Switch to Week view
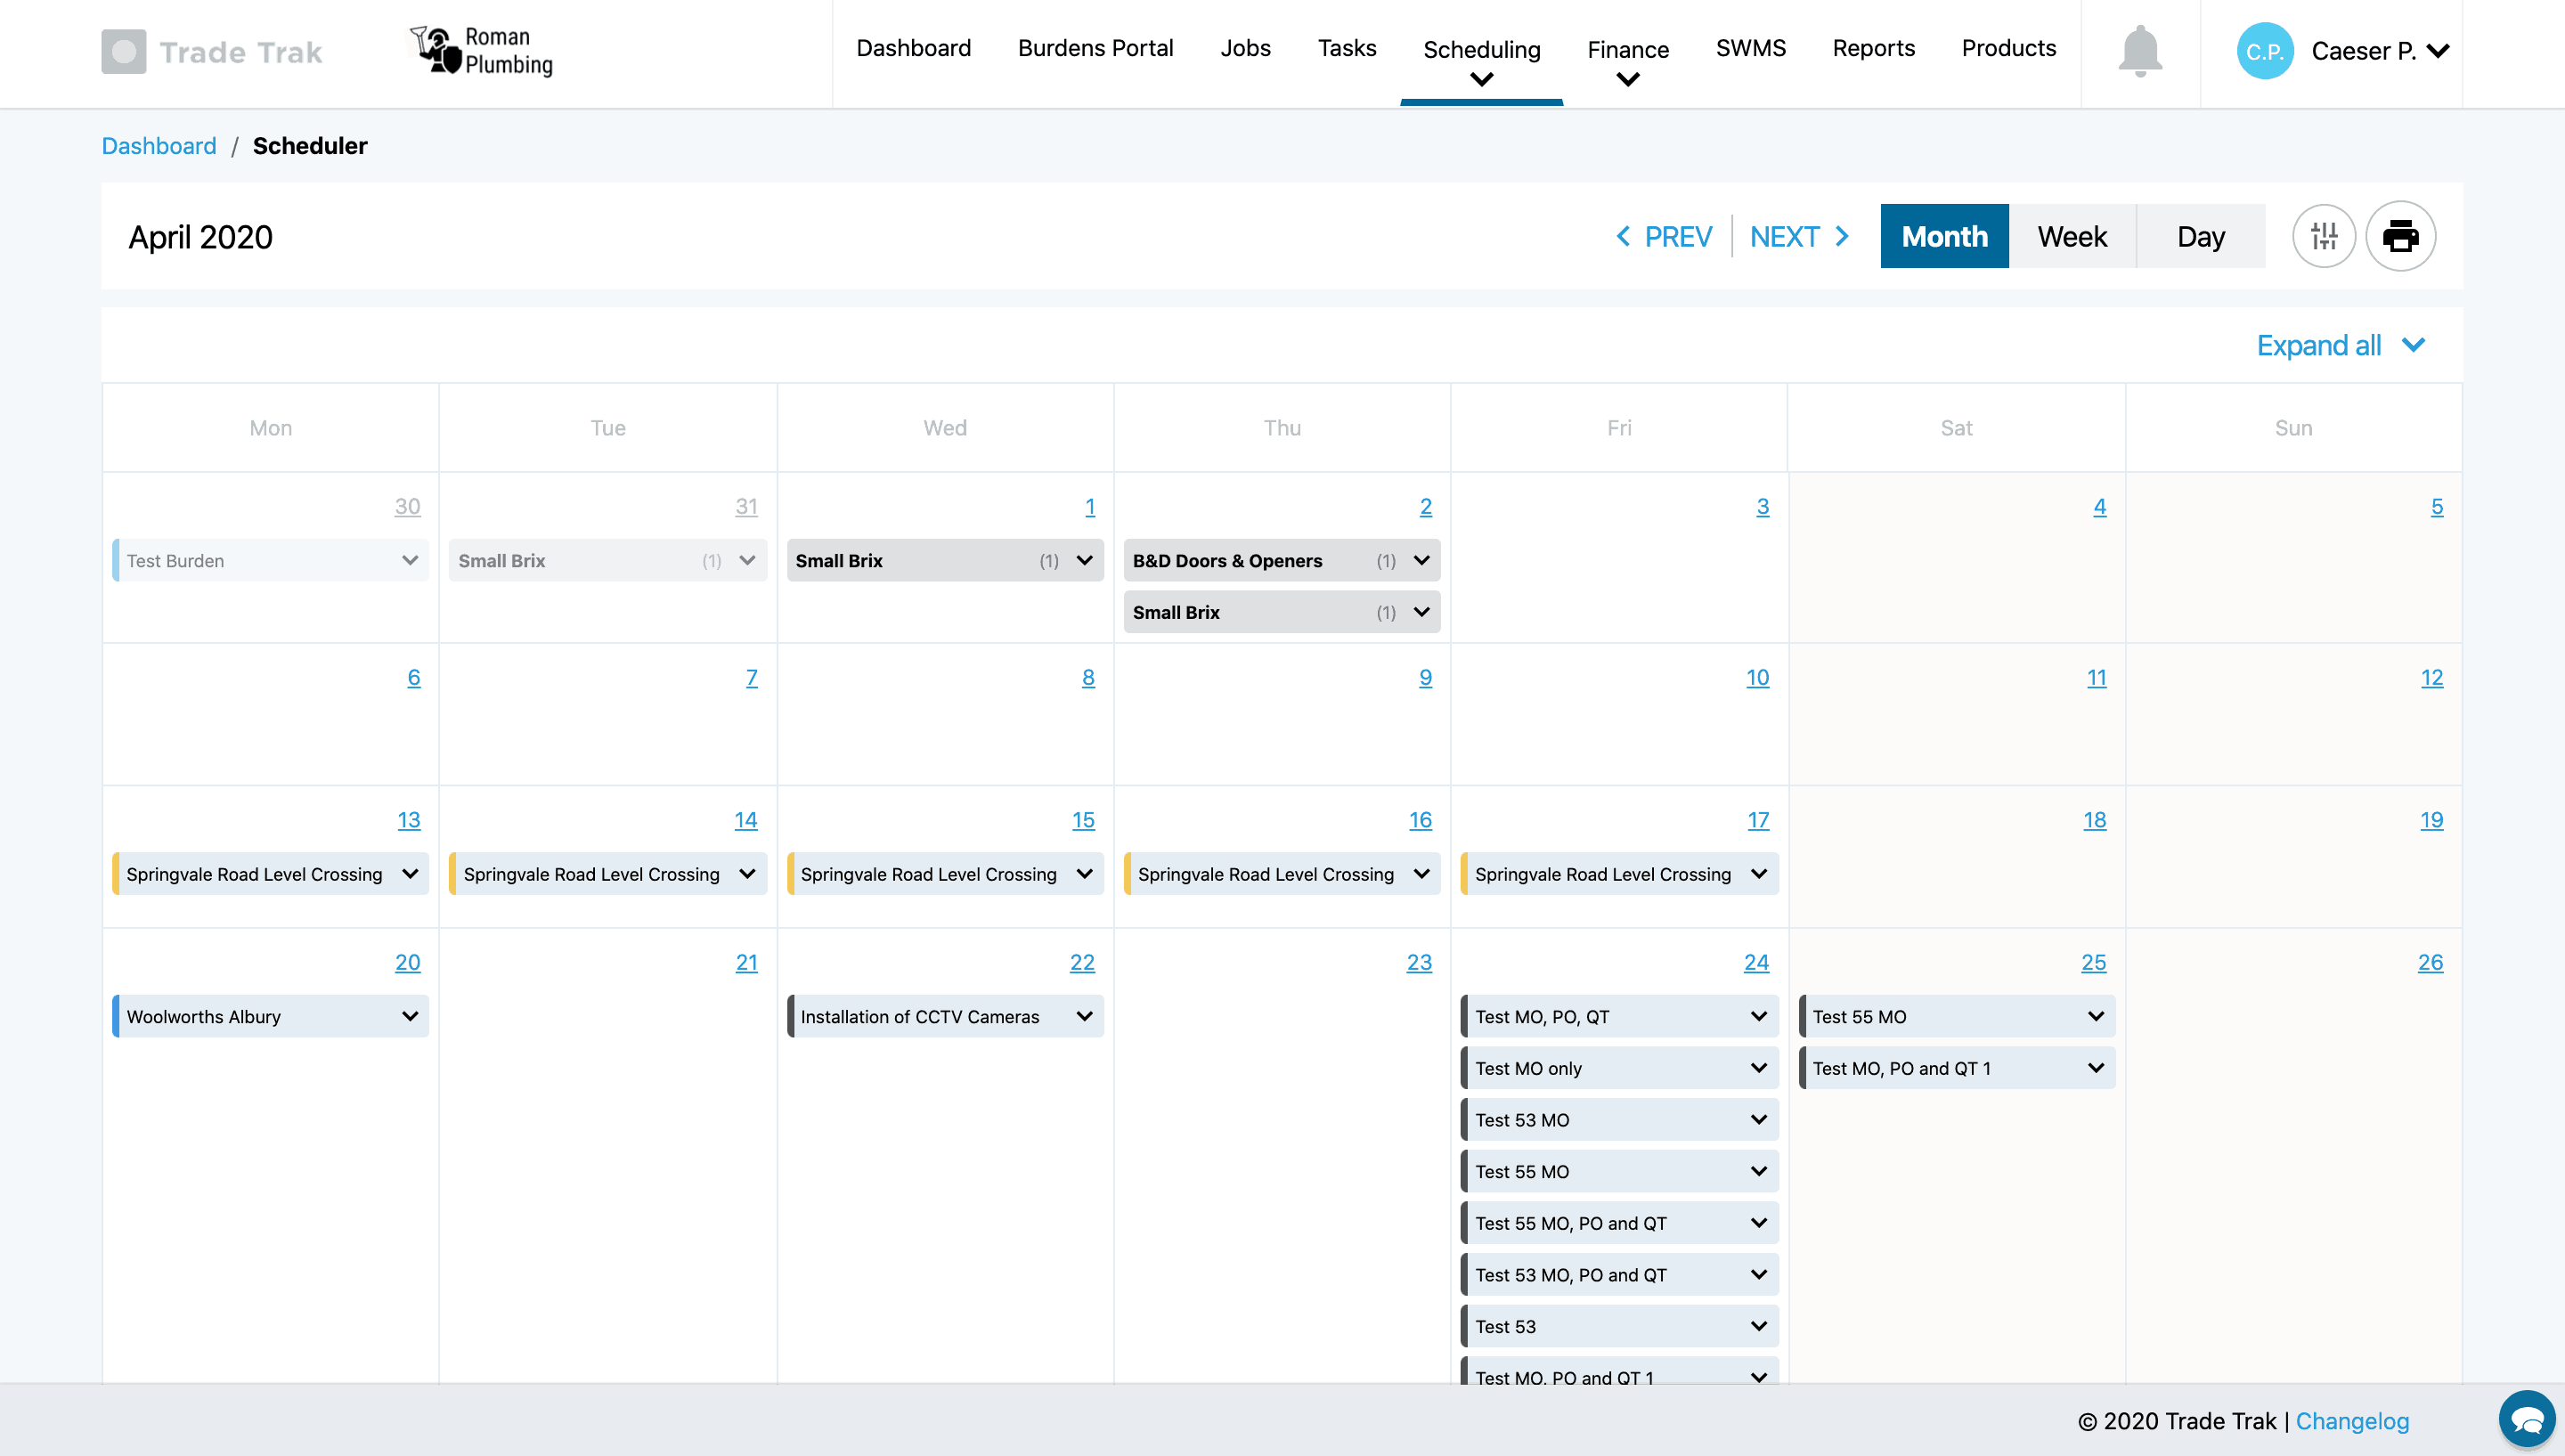Screen dimensions: 2565x1456 (2072, 236)
